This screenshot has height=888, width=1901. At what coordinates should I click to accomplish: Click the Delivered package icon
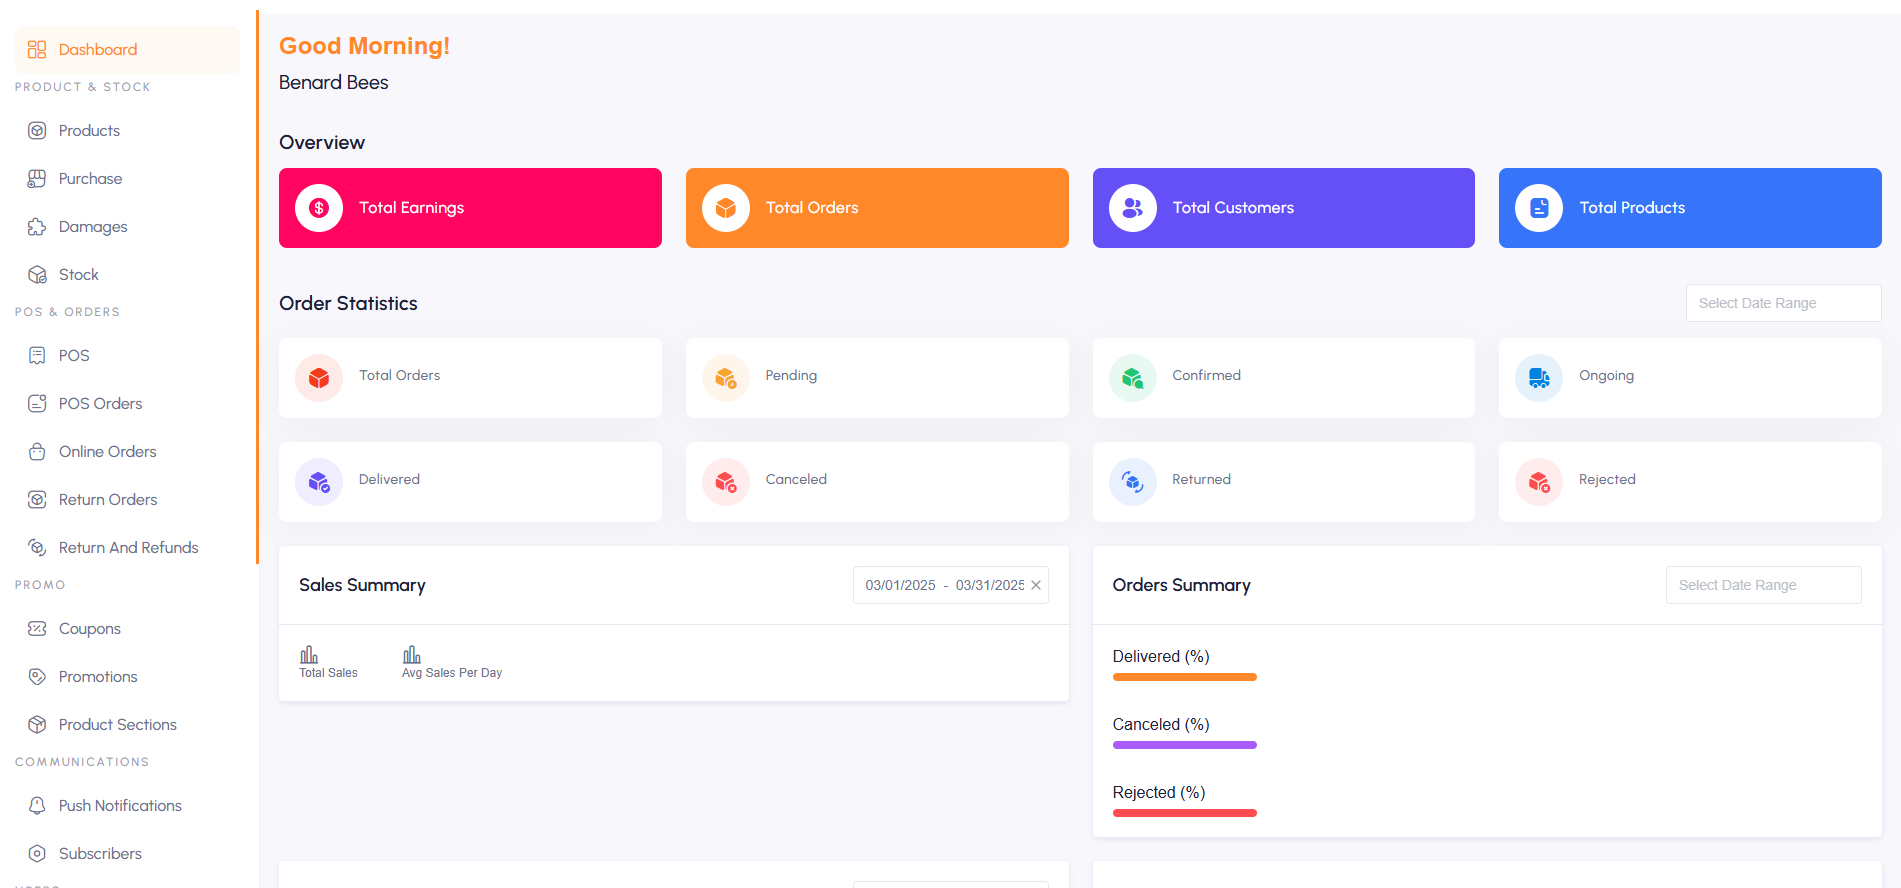click(319, 482)
